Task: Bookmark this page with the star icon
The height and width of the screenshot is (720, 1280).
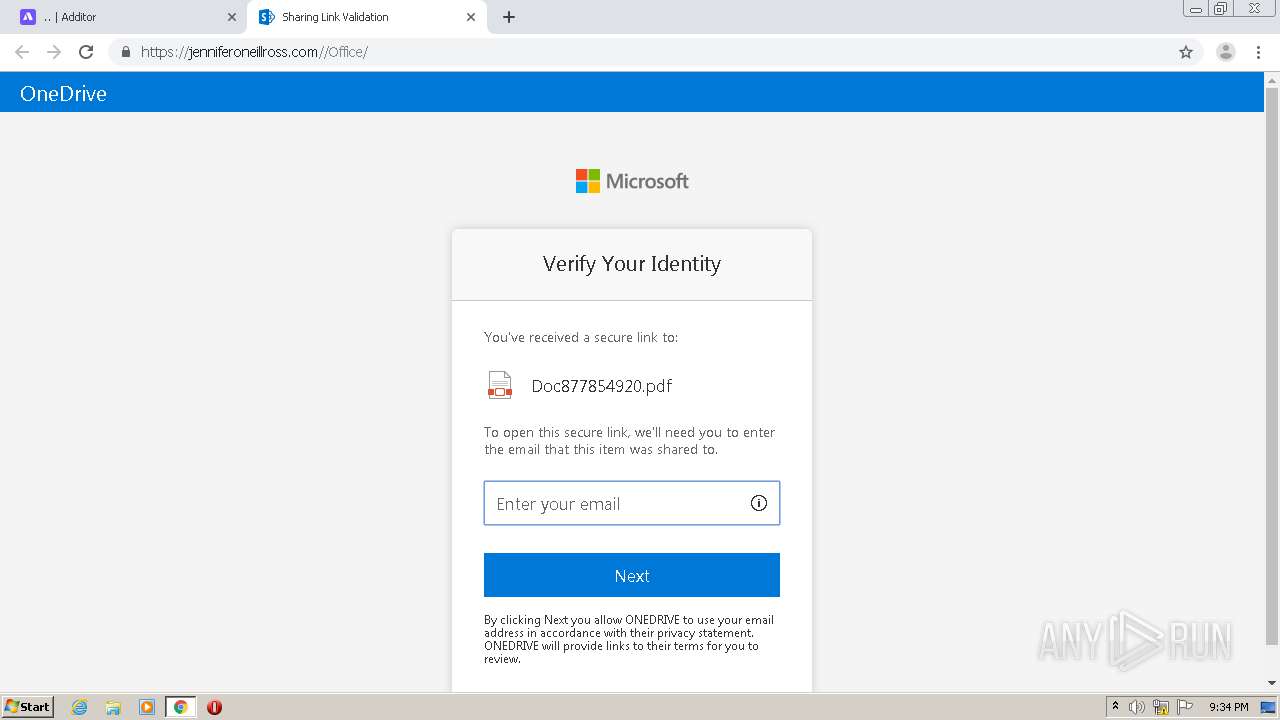Action: point(1186,52)
